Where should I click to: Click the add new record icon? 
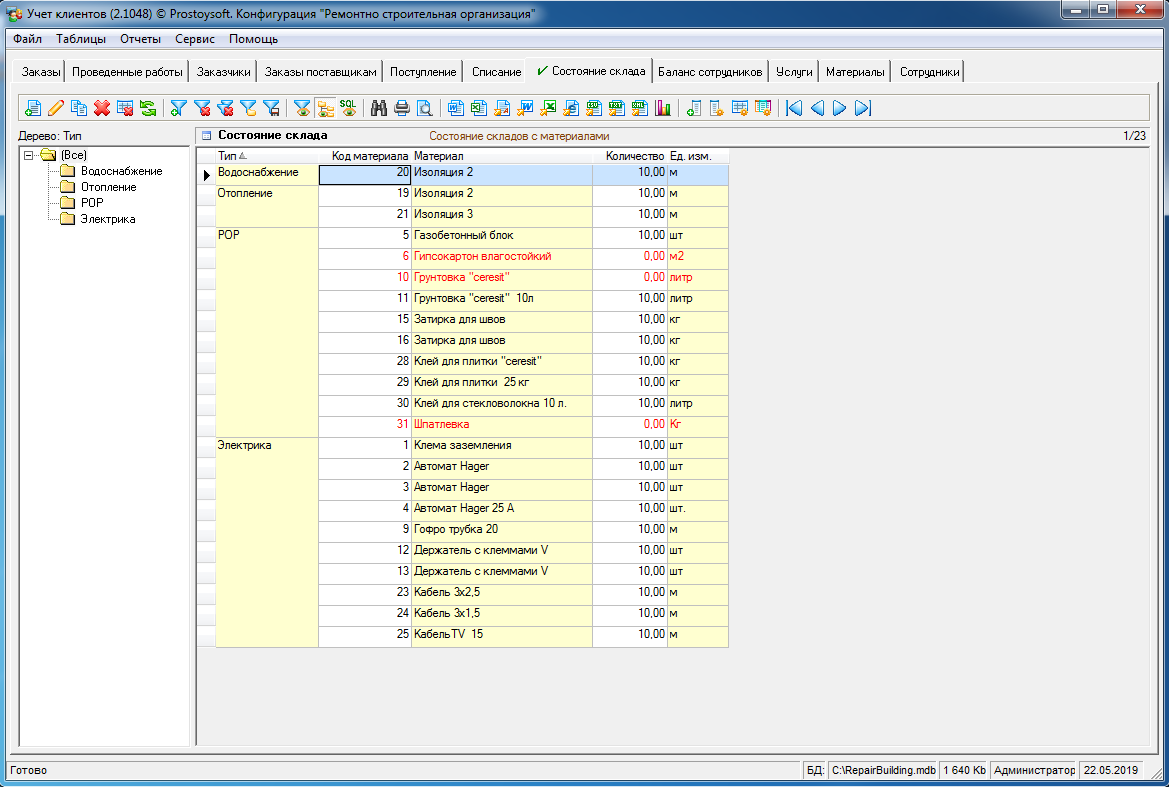point(33,108)
